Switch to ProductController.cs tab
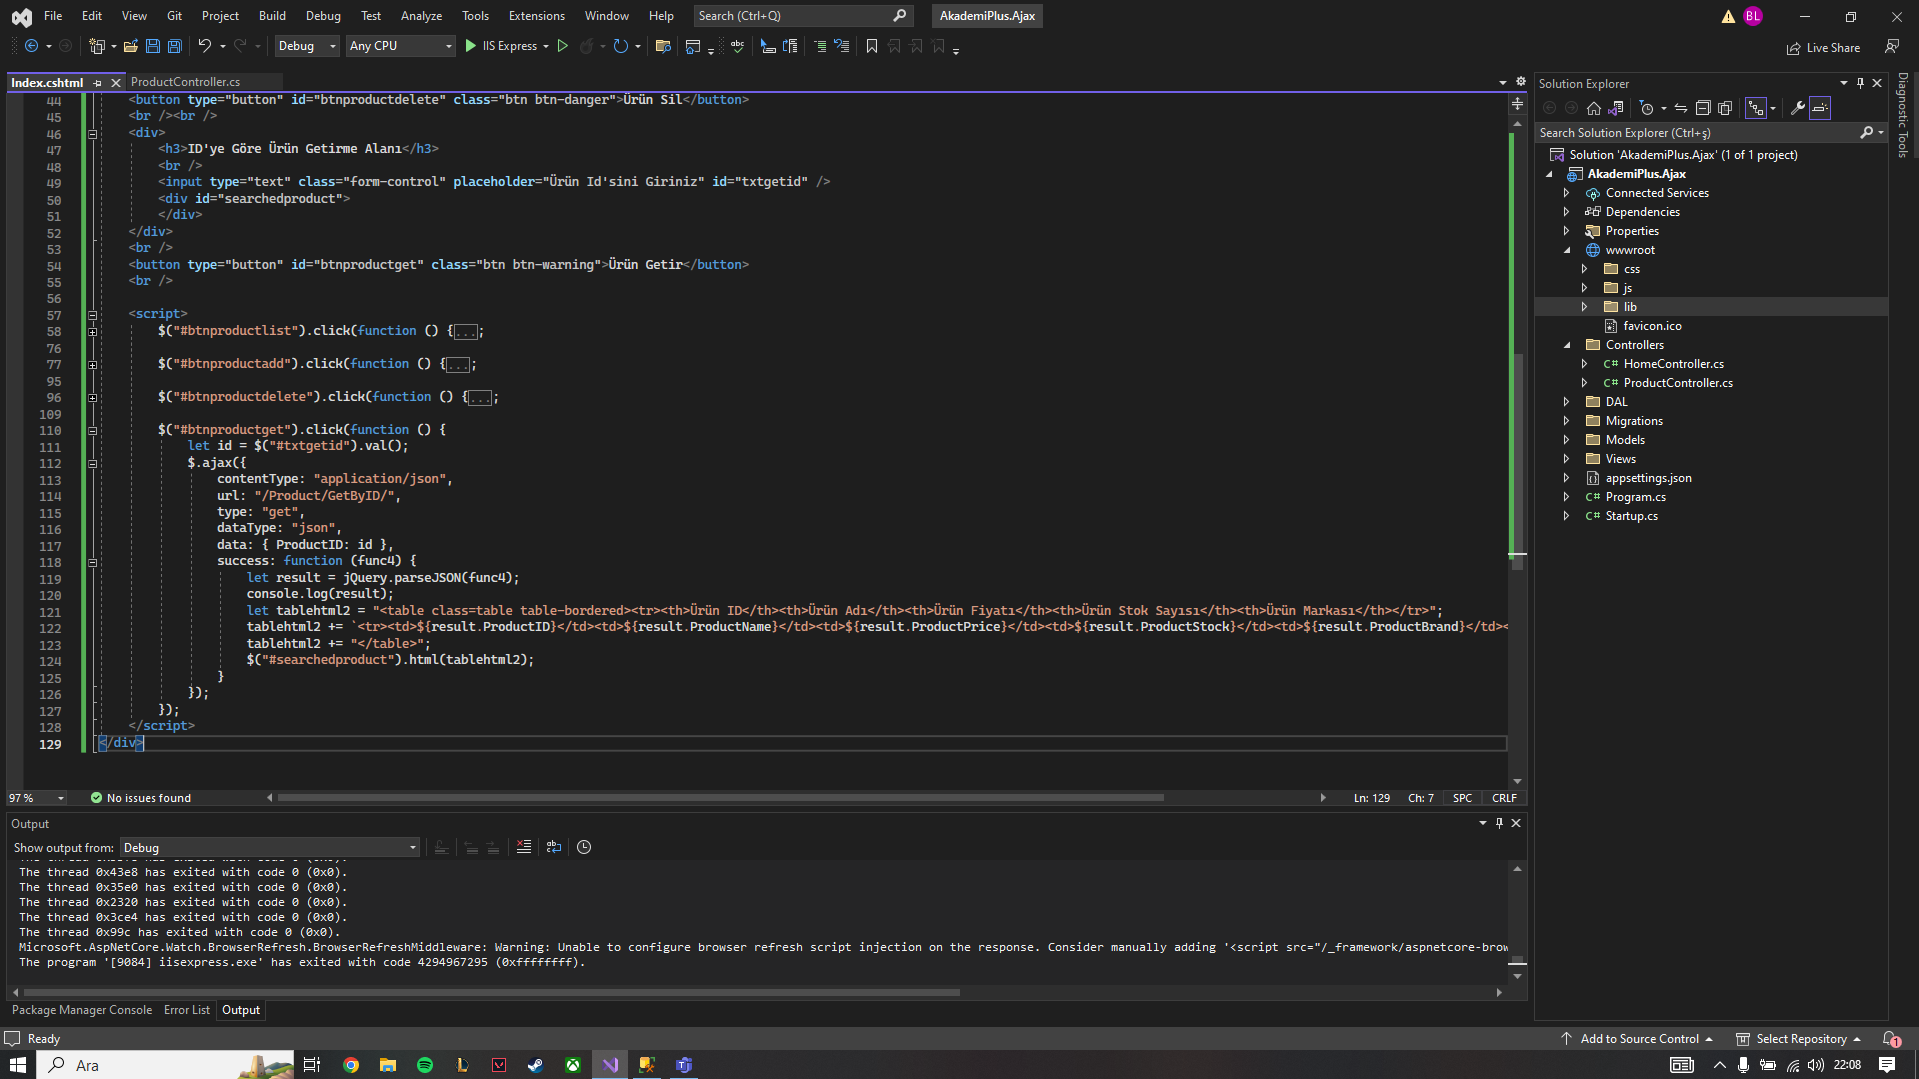 tap(185, 82)
